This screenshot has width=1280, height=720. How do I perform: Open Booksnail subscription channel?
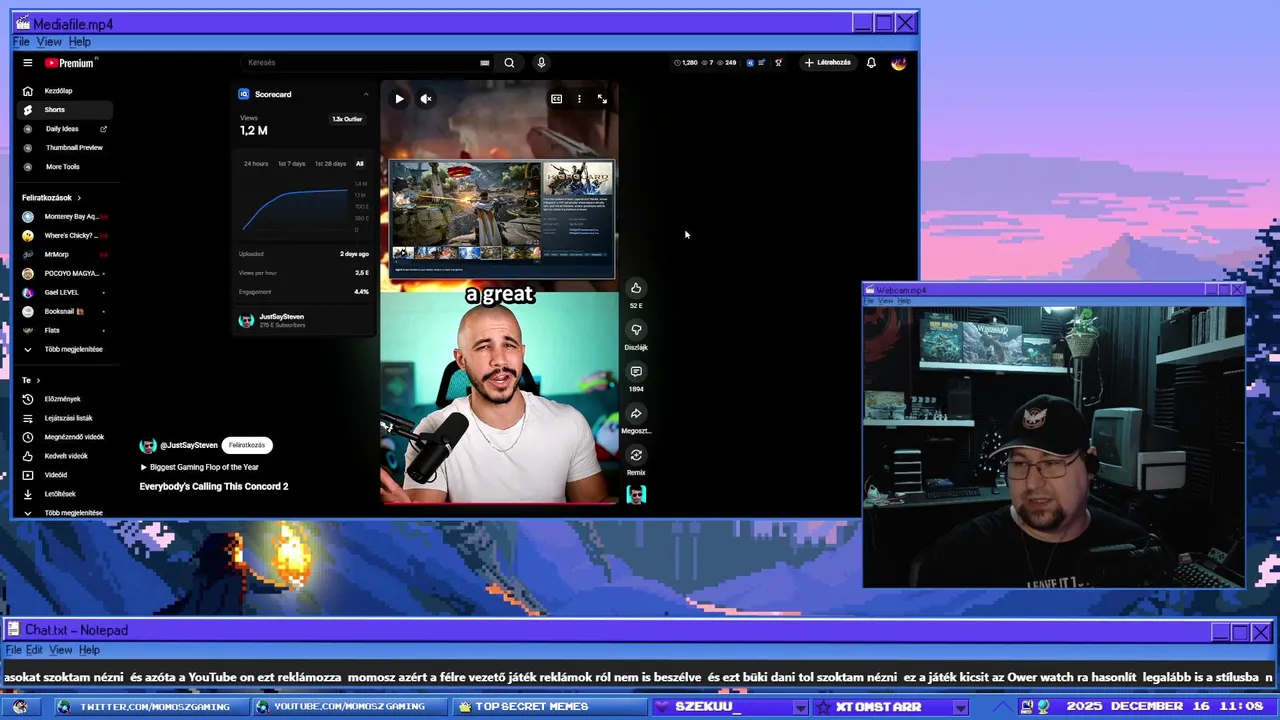coord(64,311)
